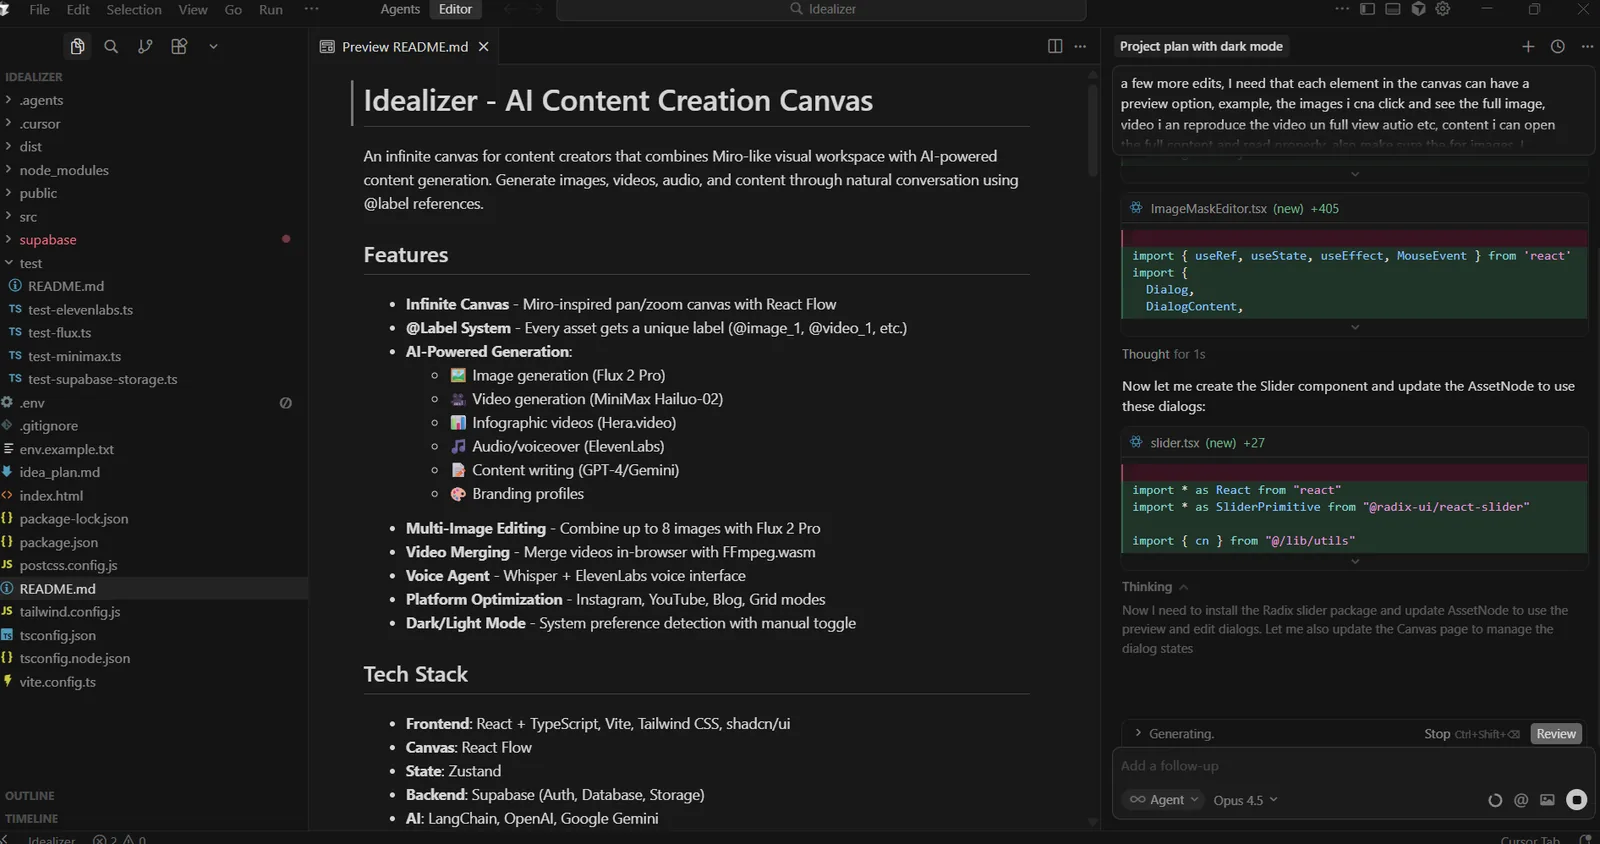Screen dimensions: 1600x844
Task: Open slider.tsx new file diff header
Action: tap(1354, 442)
